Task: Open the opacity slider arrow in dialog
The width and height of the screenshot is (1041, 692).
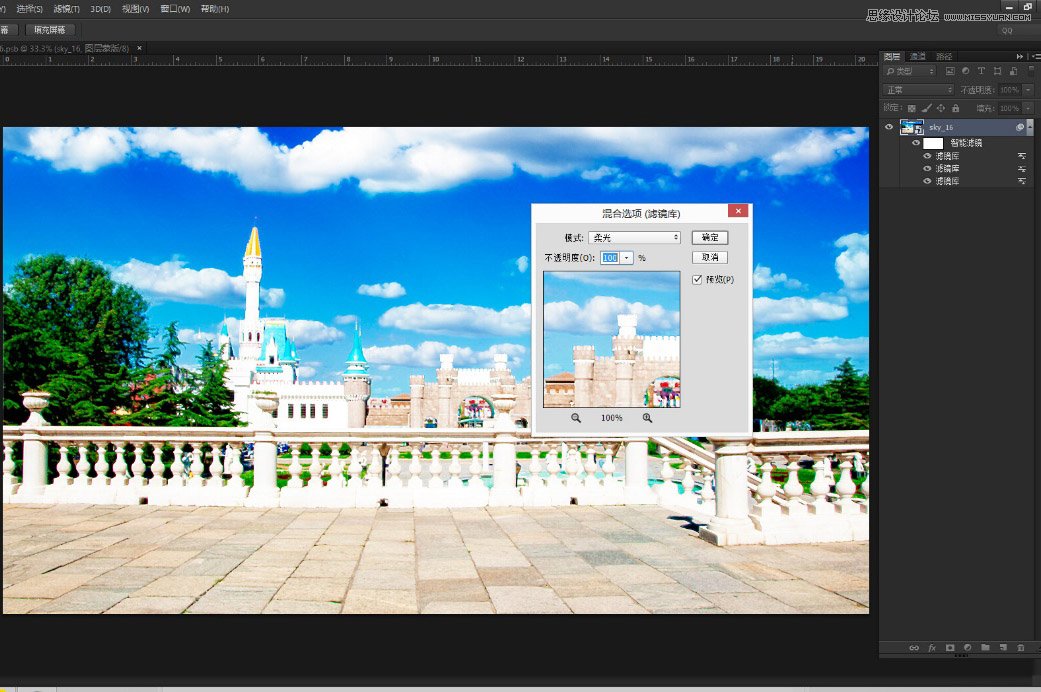Action: [x=627, y=258]
